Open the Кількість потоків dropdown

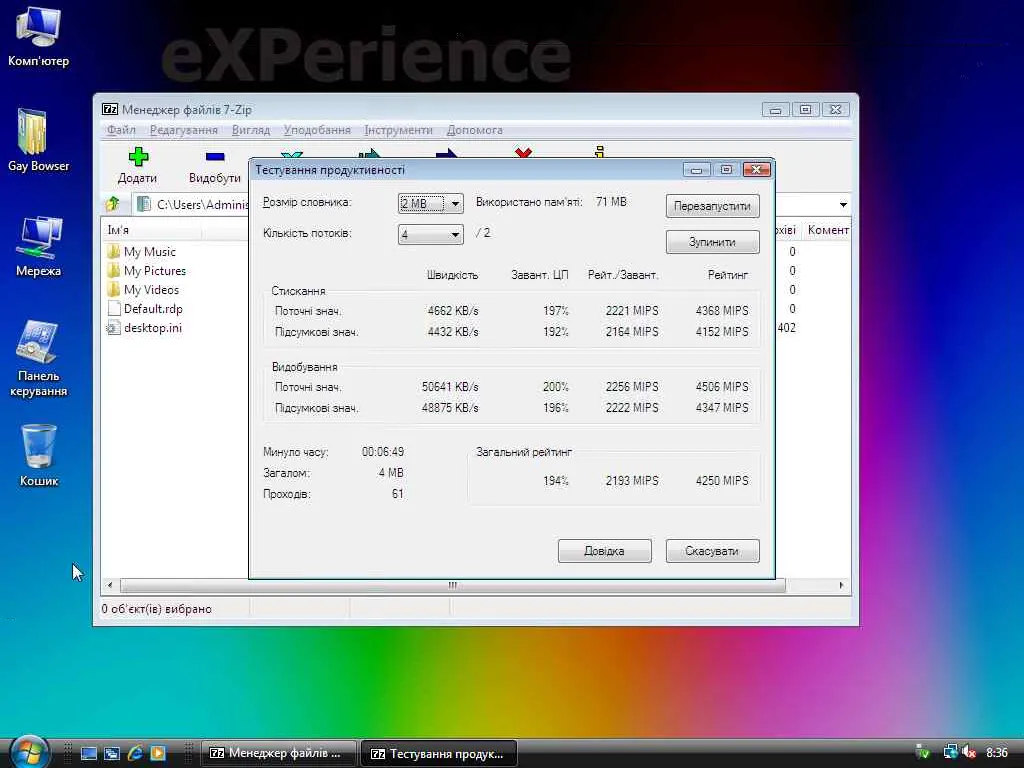point(431,234)
